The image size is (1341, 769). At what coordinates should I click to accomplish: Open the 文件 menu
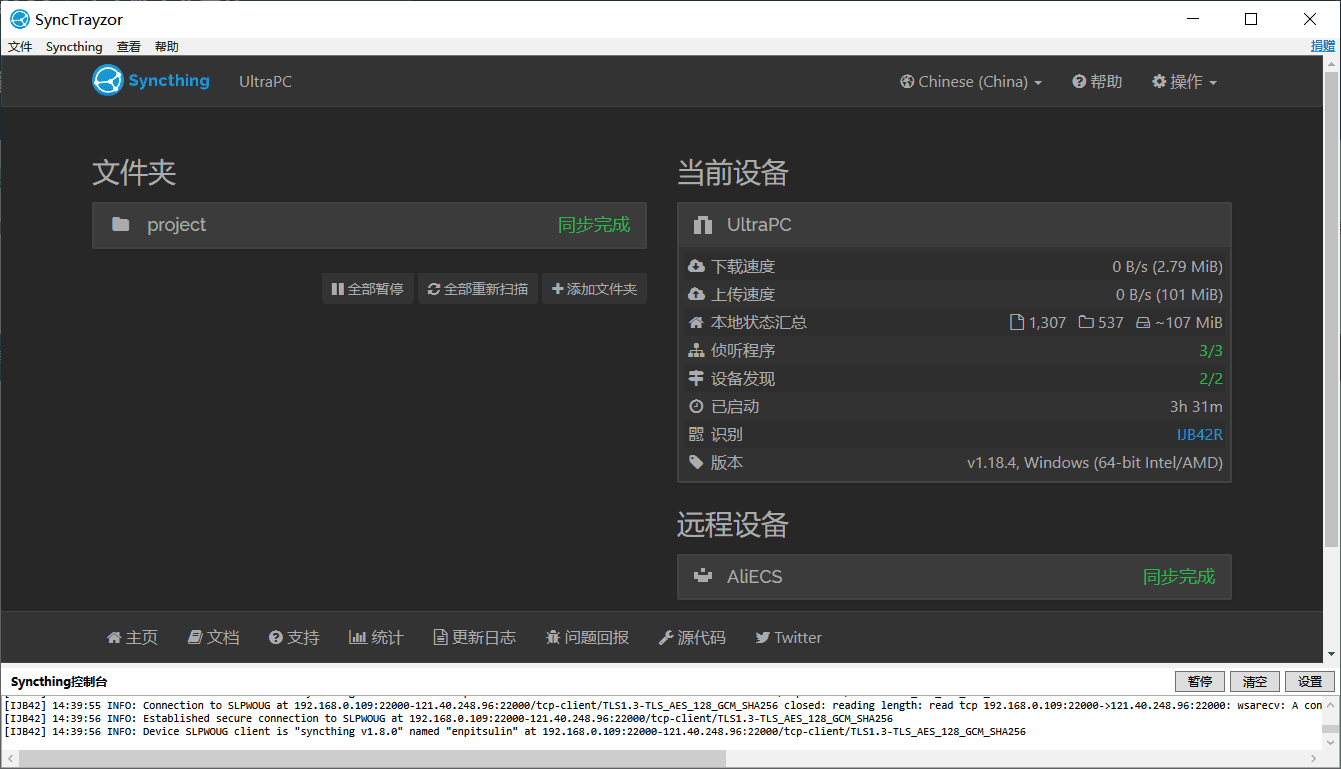pyautogui.click(x=20, y=47)
